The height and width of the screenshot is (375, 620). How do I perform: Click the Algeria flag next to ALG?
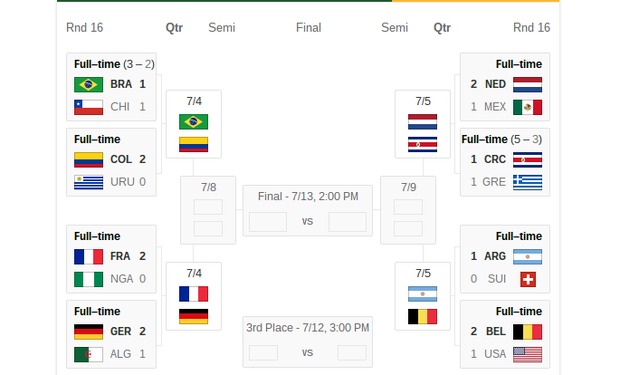[x=89, y=354]
